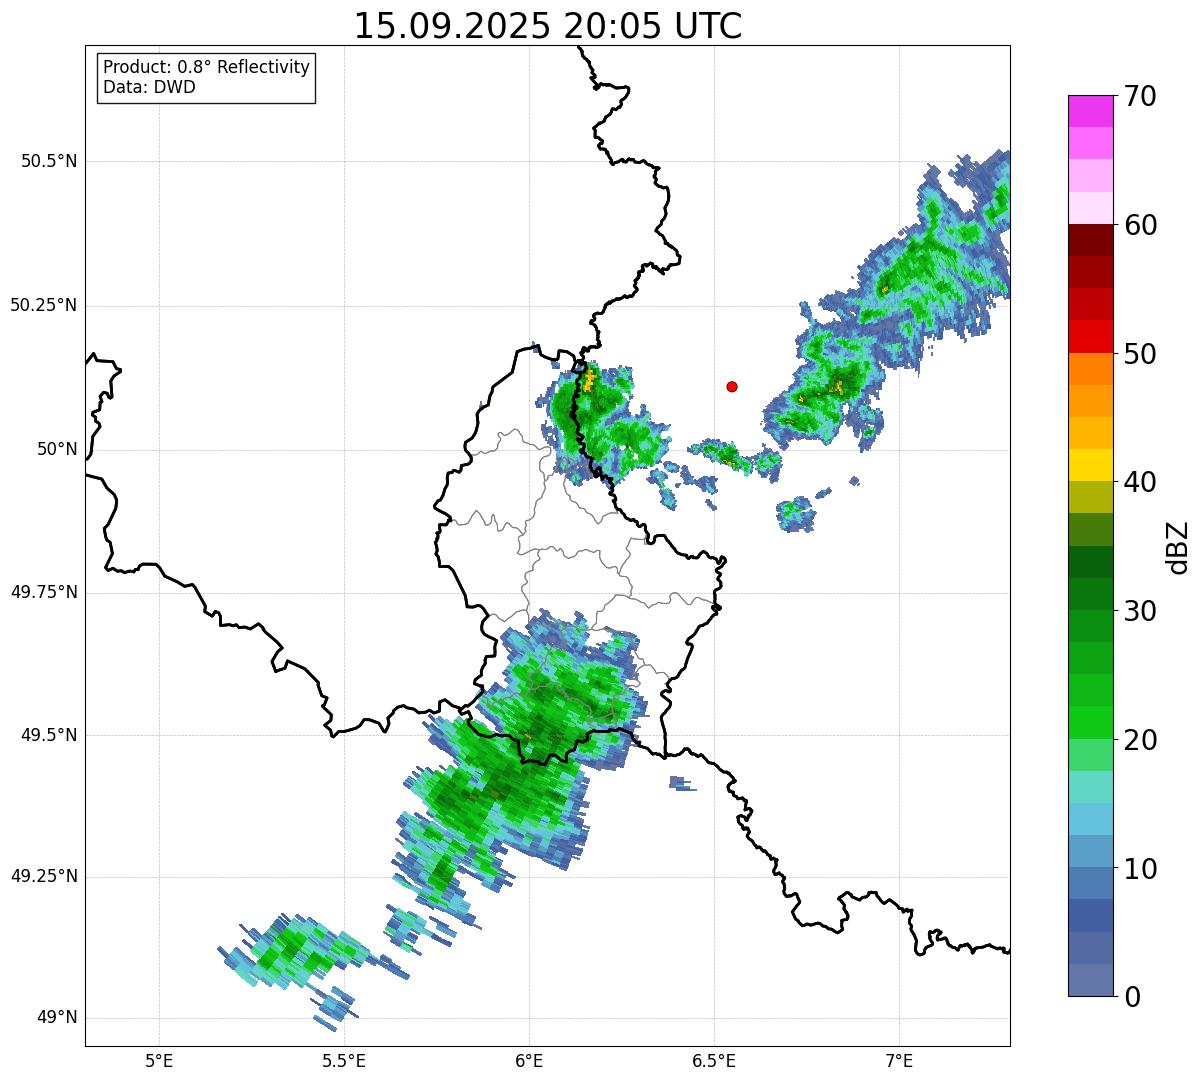Image resolution: width=1202 pixels, height=1081 pixels.
Task: Click the "Data: DWD" label
Action: tap(149, 87)
